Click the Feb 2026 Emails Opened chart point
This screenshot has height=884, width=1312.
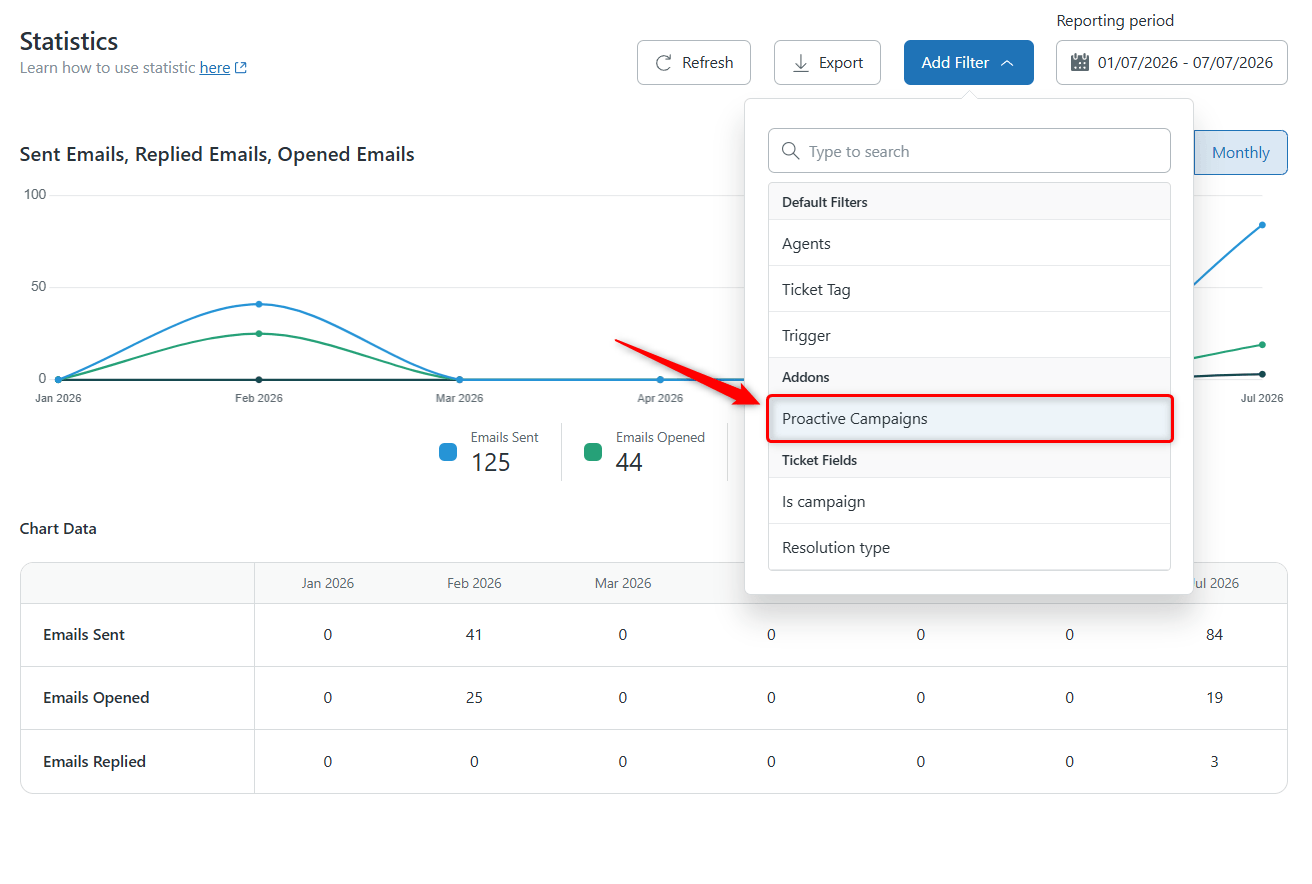click(x=259, y=333)
